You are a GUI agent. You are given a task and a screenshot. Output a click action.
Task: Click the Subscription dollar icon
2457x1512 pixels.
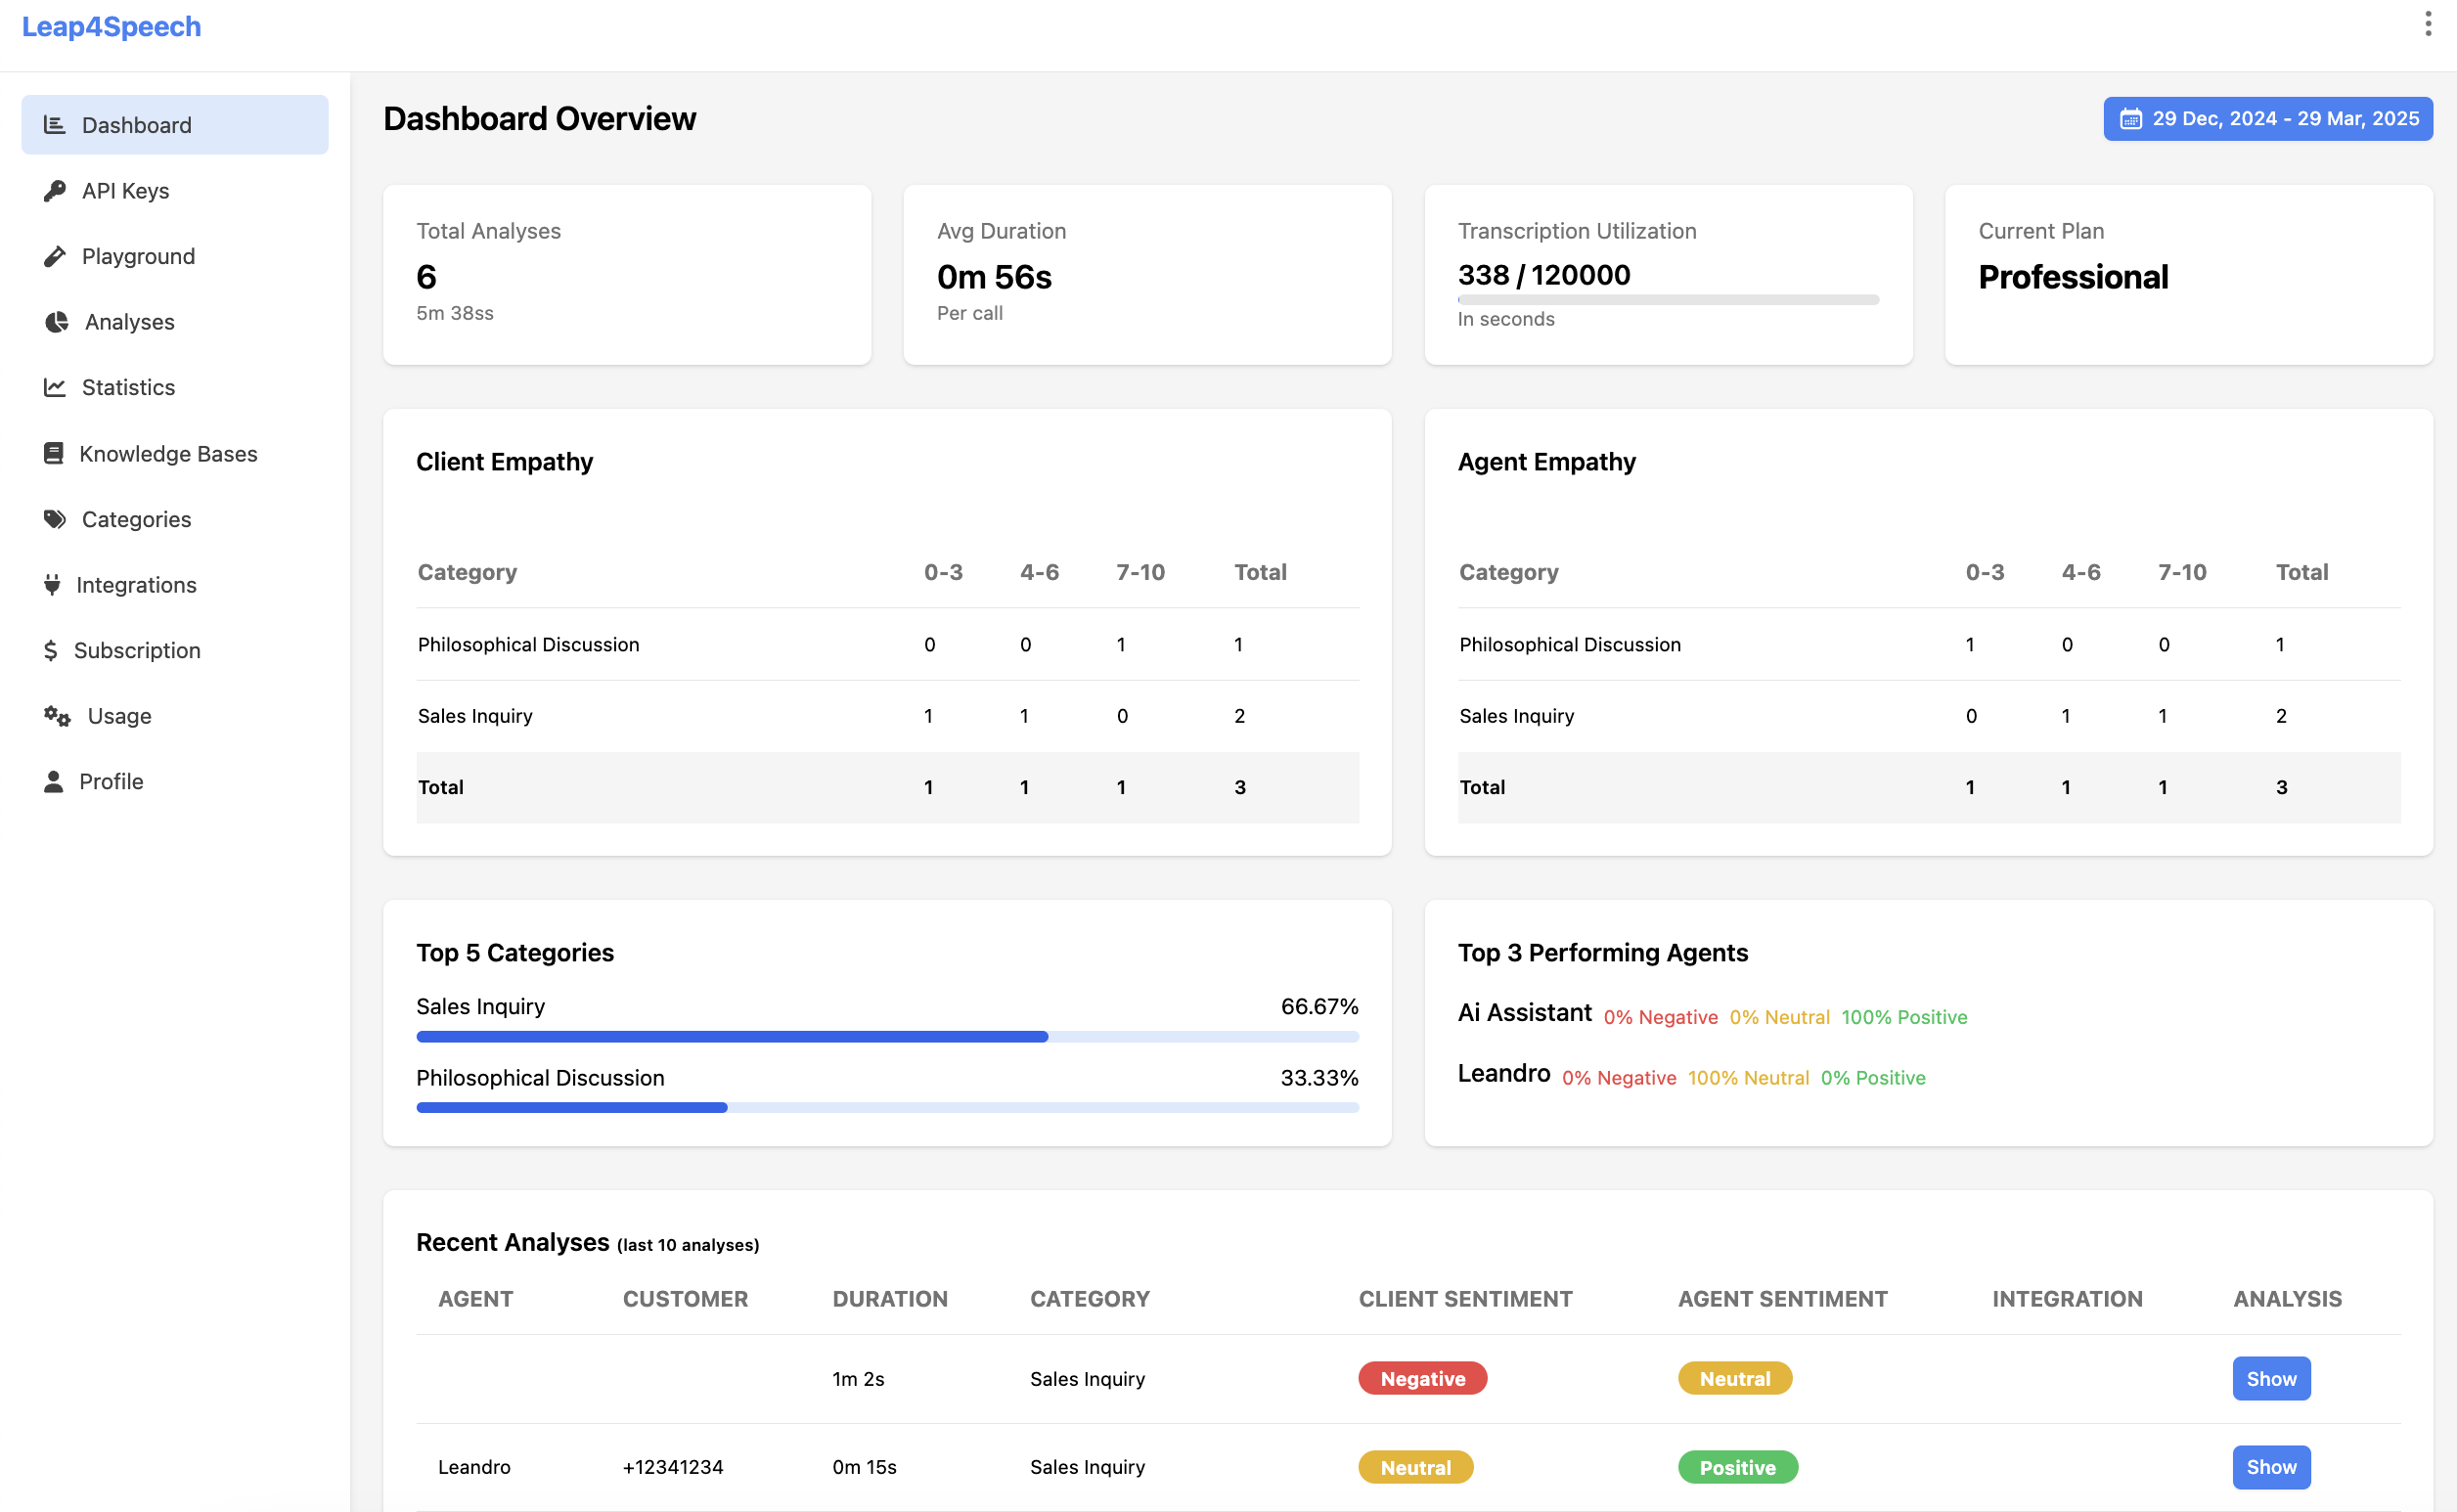pos(50,650)
